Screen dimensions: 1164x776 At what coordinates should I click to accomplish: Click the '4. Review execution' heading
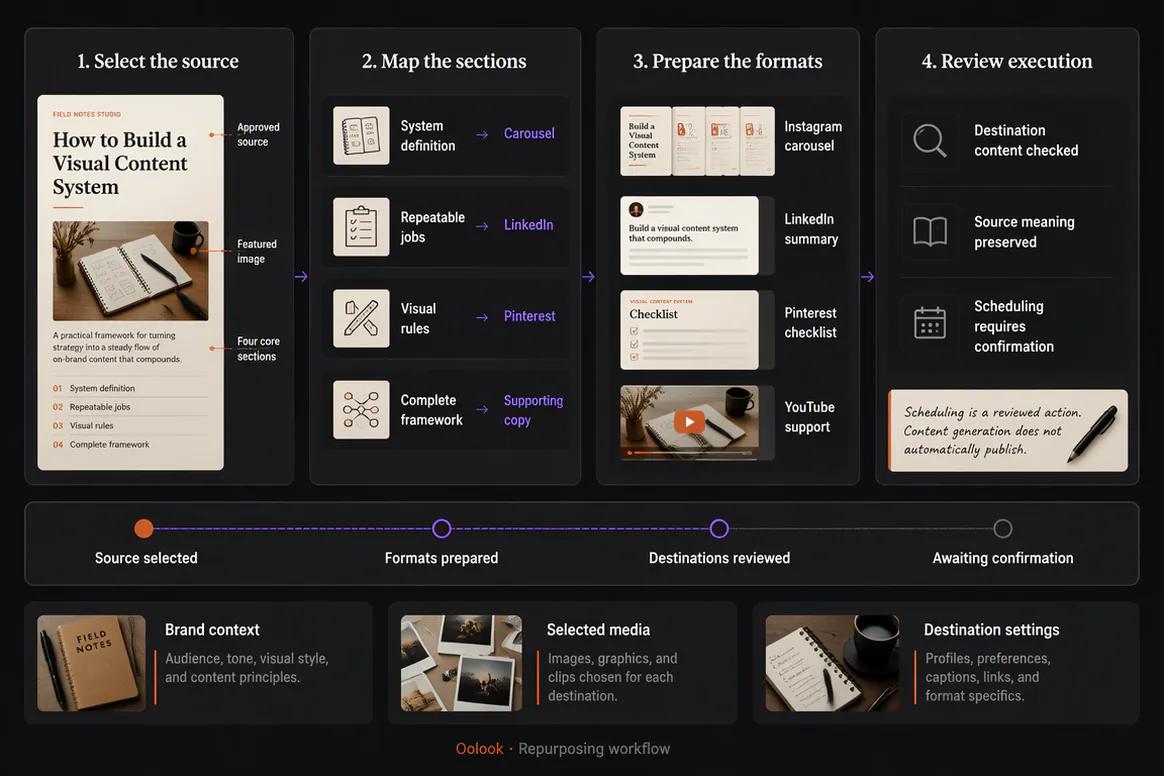point(1007,61)
